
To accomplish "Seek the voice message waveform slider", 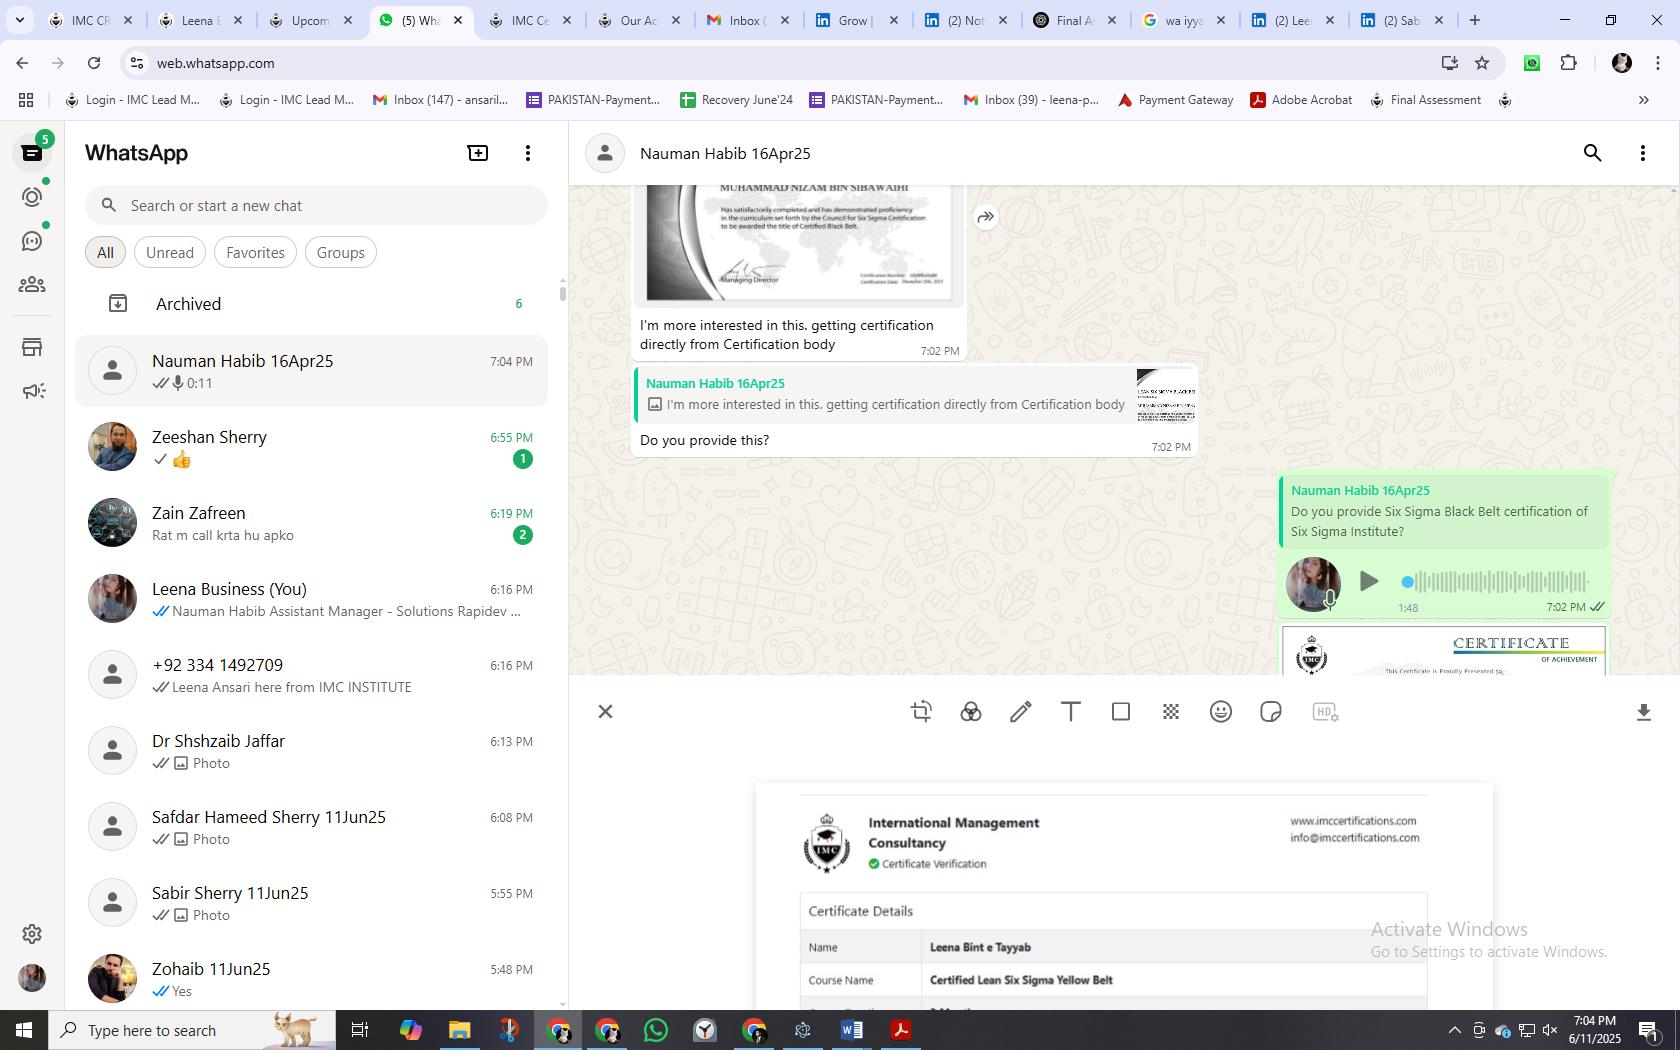I will (x=1497, y=581).
